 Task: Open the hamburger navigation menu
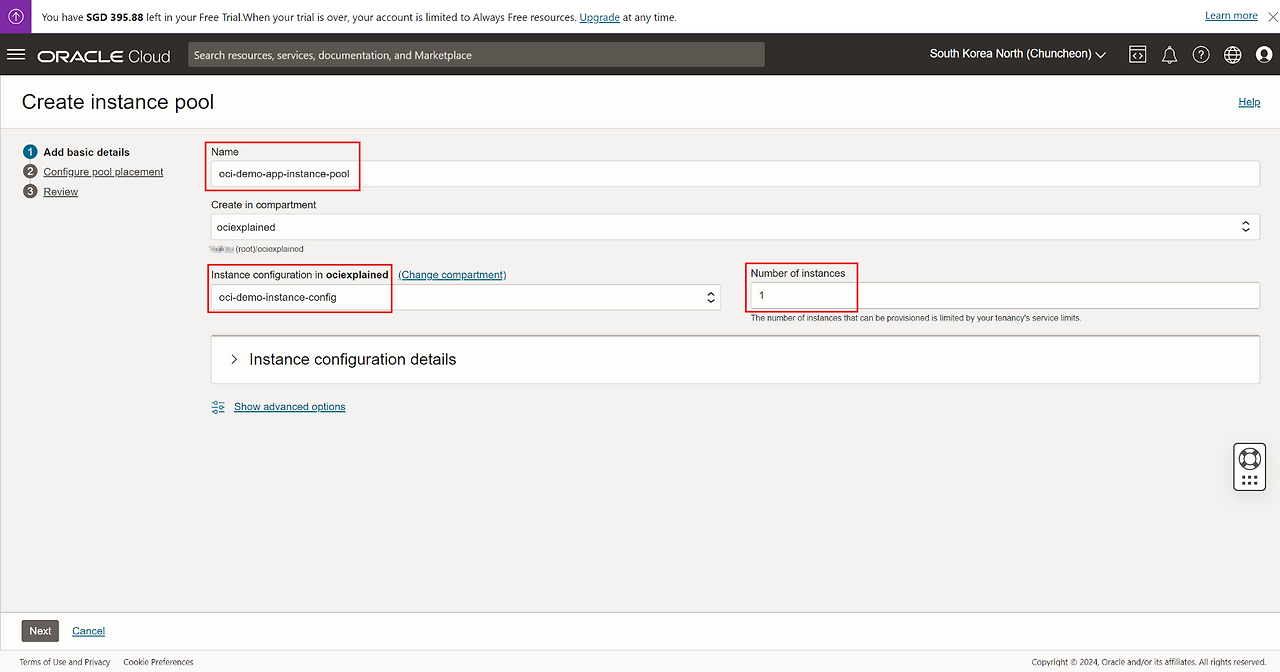coord(16,55)
